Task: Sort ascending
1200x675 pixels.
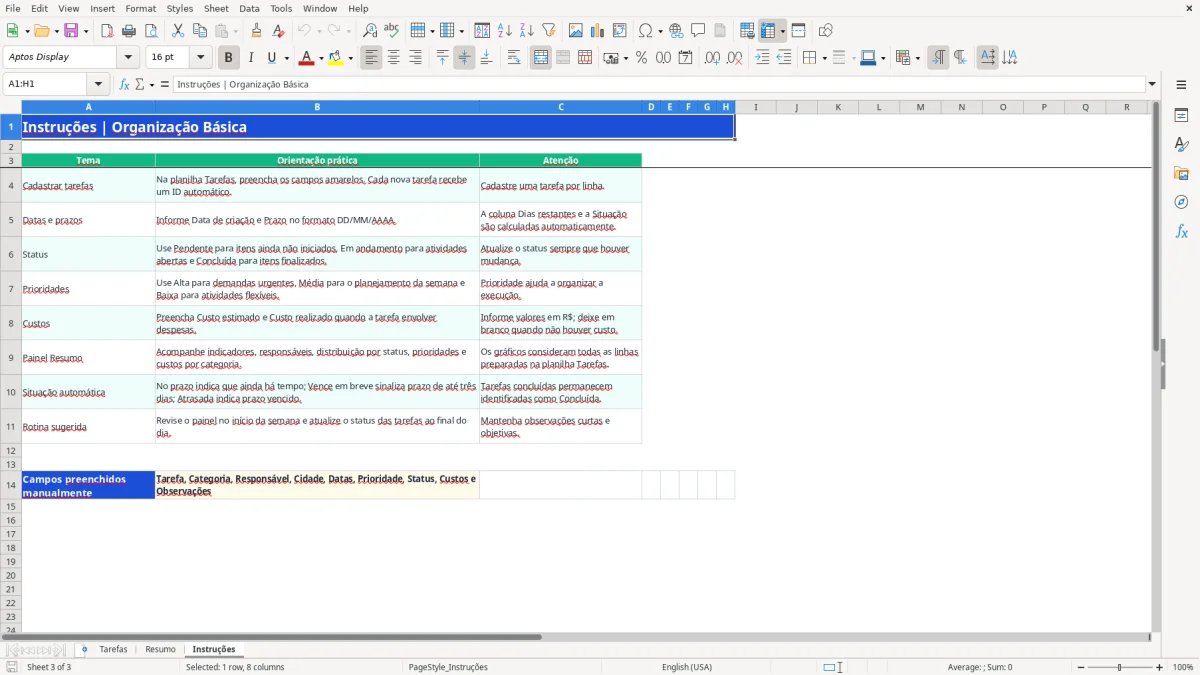Action: tap(505, 31)
